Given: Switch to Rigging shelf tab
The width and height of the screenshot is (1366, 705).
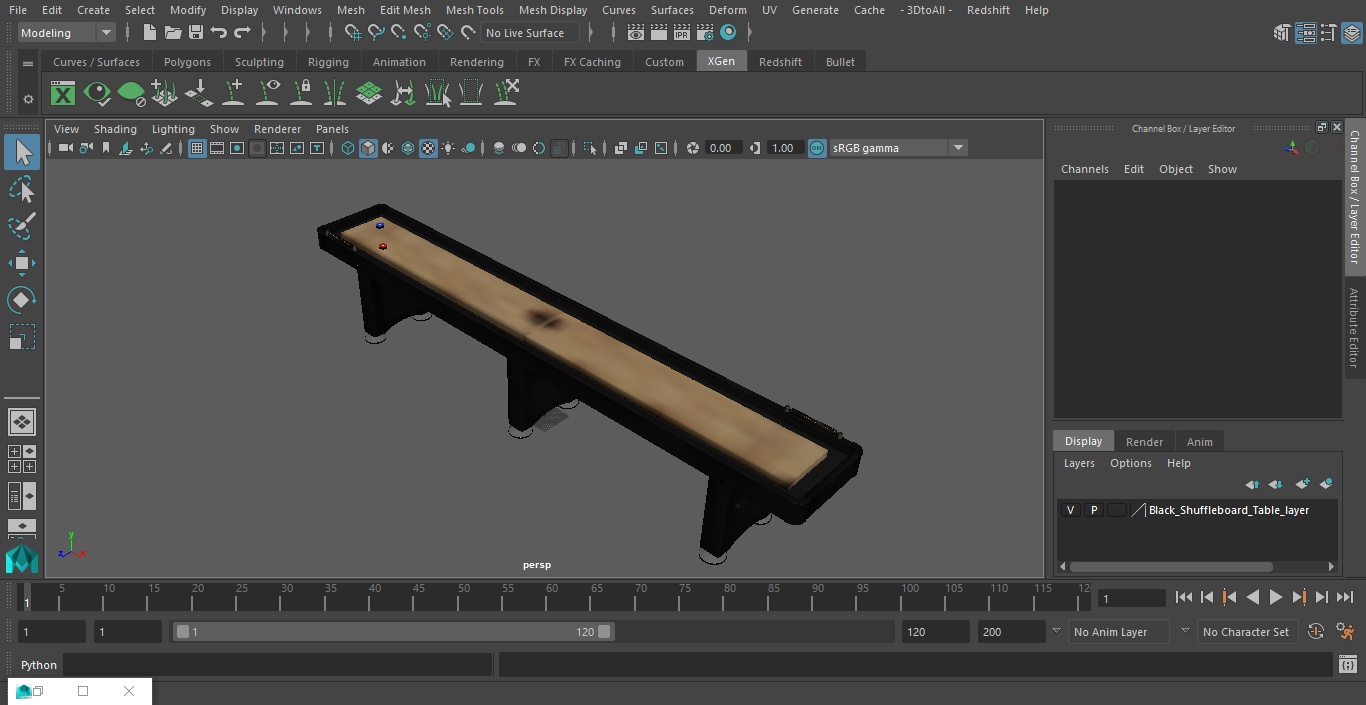Looking at the screenshot, I should coord(328,62).
